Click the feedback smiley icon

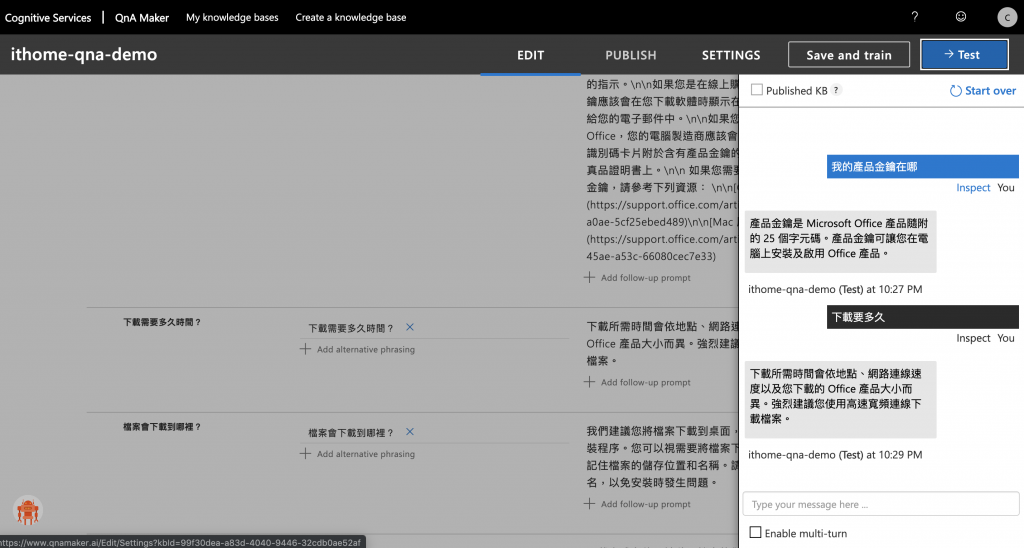(961, 17)
